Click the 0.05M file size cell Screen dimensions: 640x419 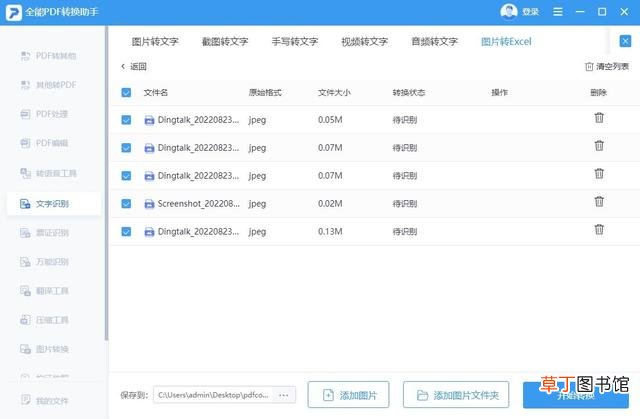point(330,120)
